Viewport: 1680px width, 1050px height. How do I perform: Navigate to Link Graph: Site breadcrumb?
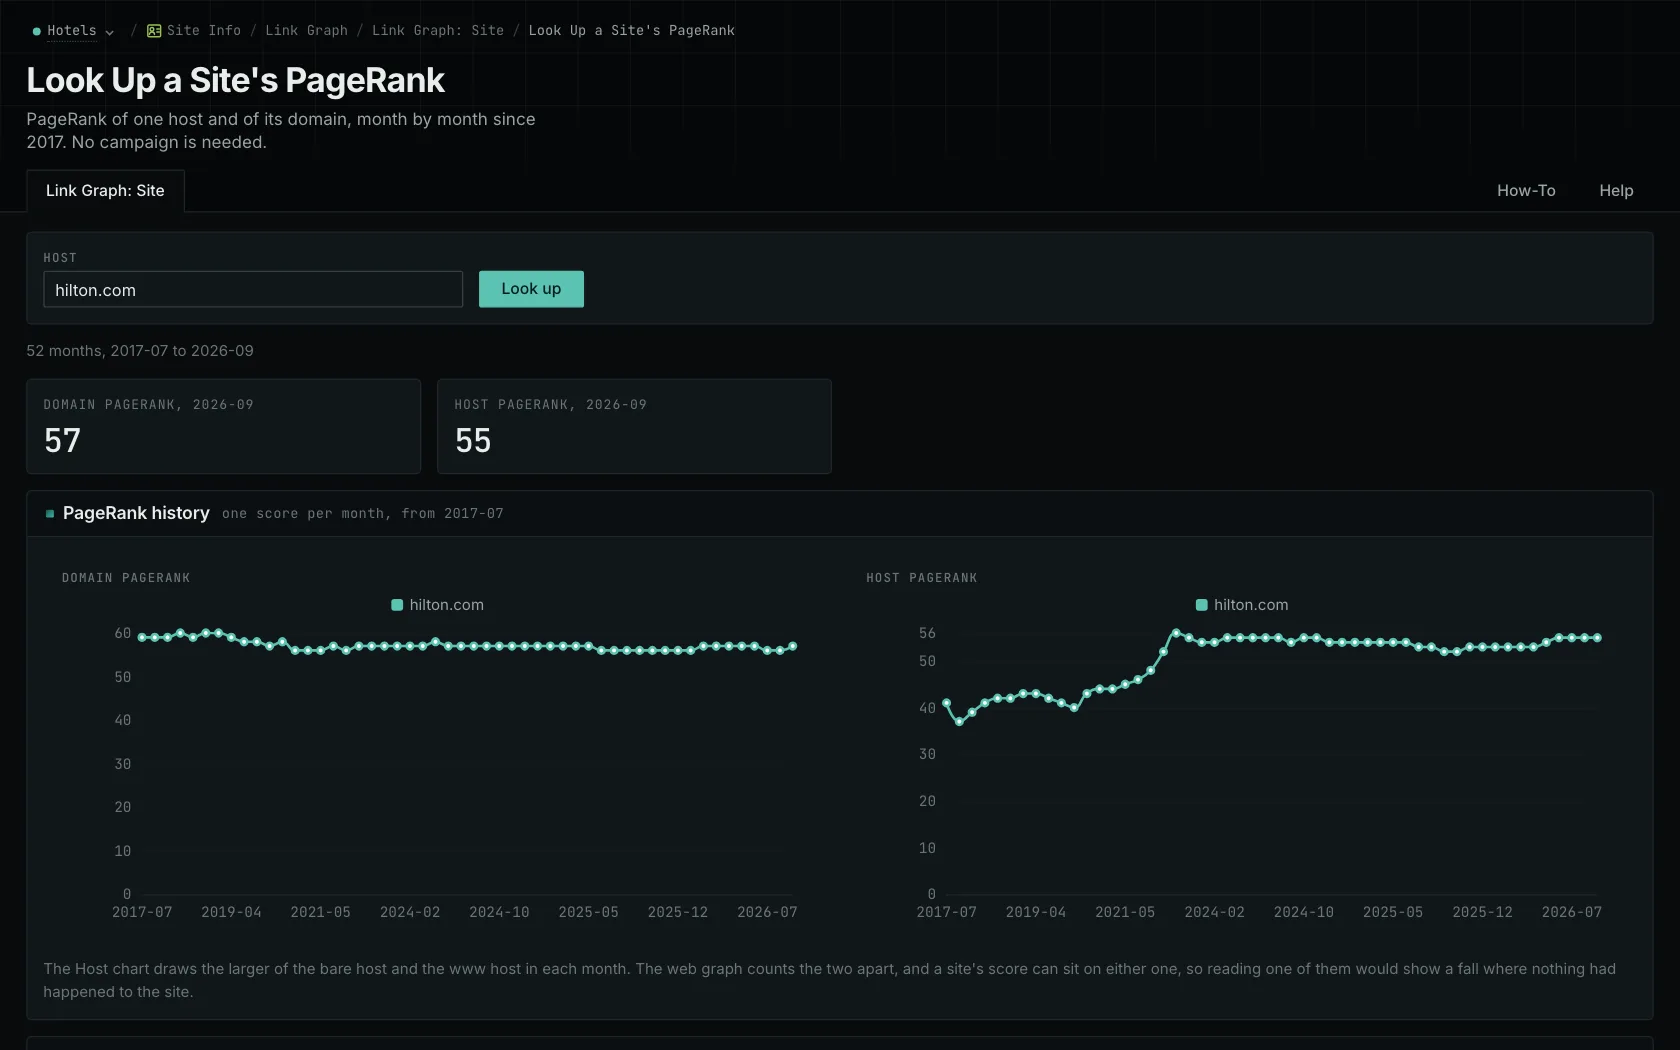(438, 31)
